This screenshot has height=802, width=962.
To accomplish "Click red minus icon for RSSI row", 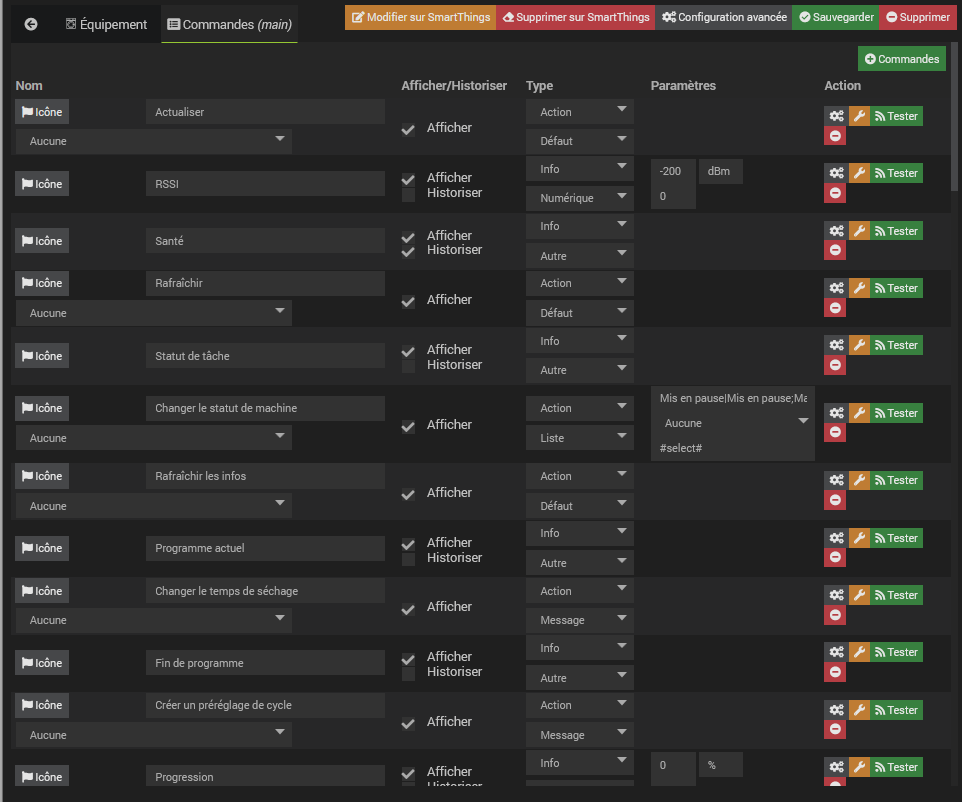I will [x=835, y=193].
